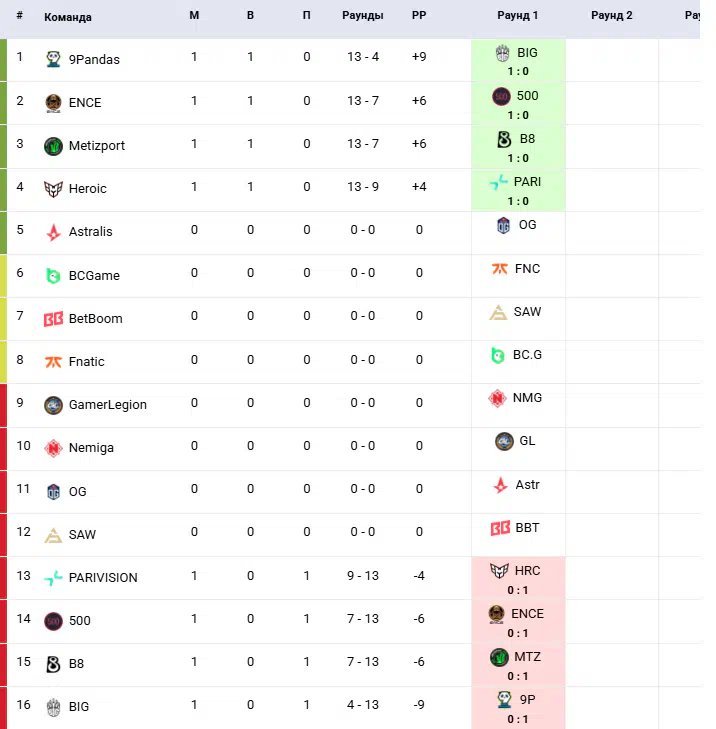The width and height of the screenshot is (716, 729).
Task: Click the Heroic team logo icon
Action: click(x=53, y=189)
